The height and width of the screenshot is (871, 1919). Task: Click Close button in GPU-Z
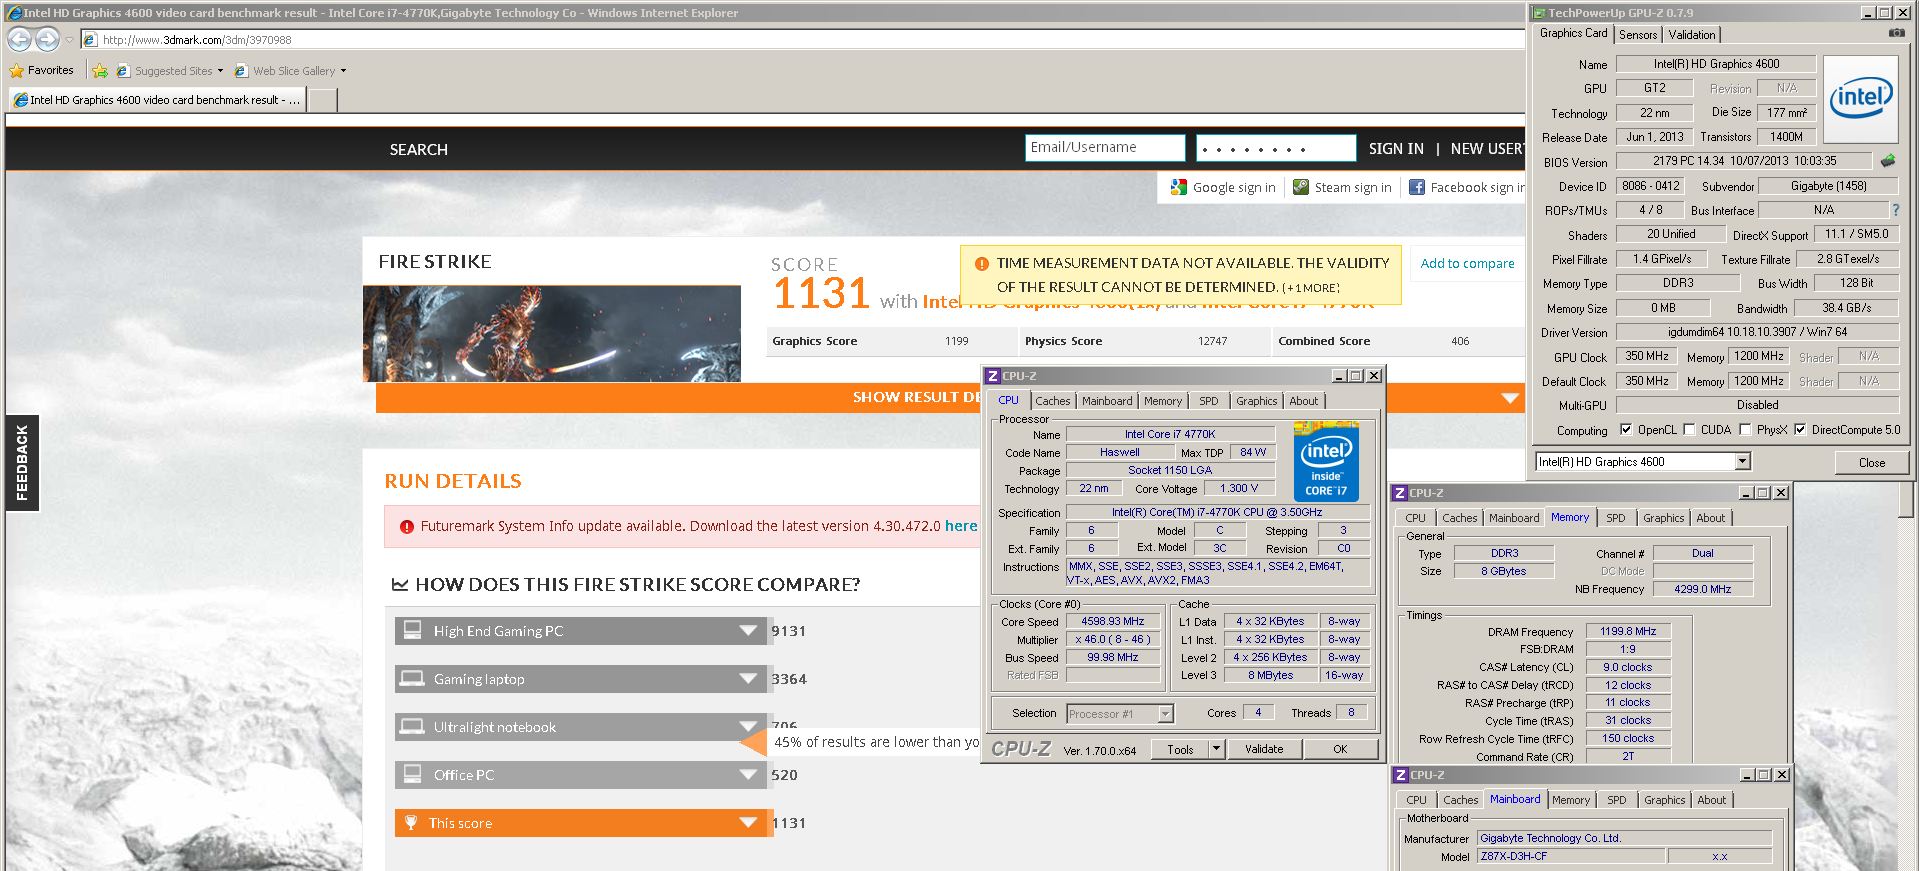click(1871, 462)
